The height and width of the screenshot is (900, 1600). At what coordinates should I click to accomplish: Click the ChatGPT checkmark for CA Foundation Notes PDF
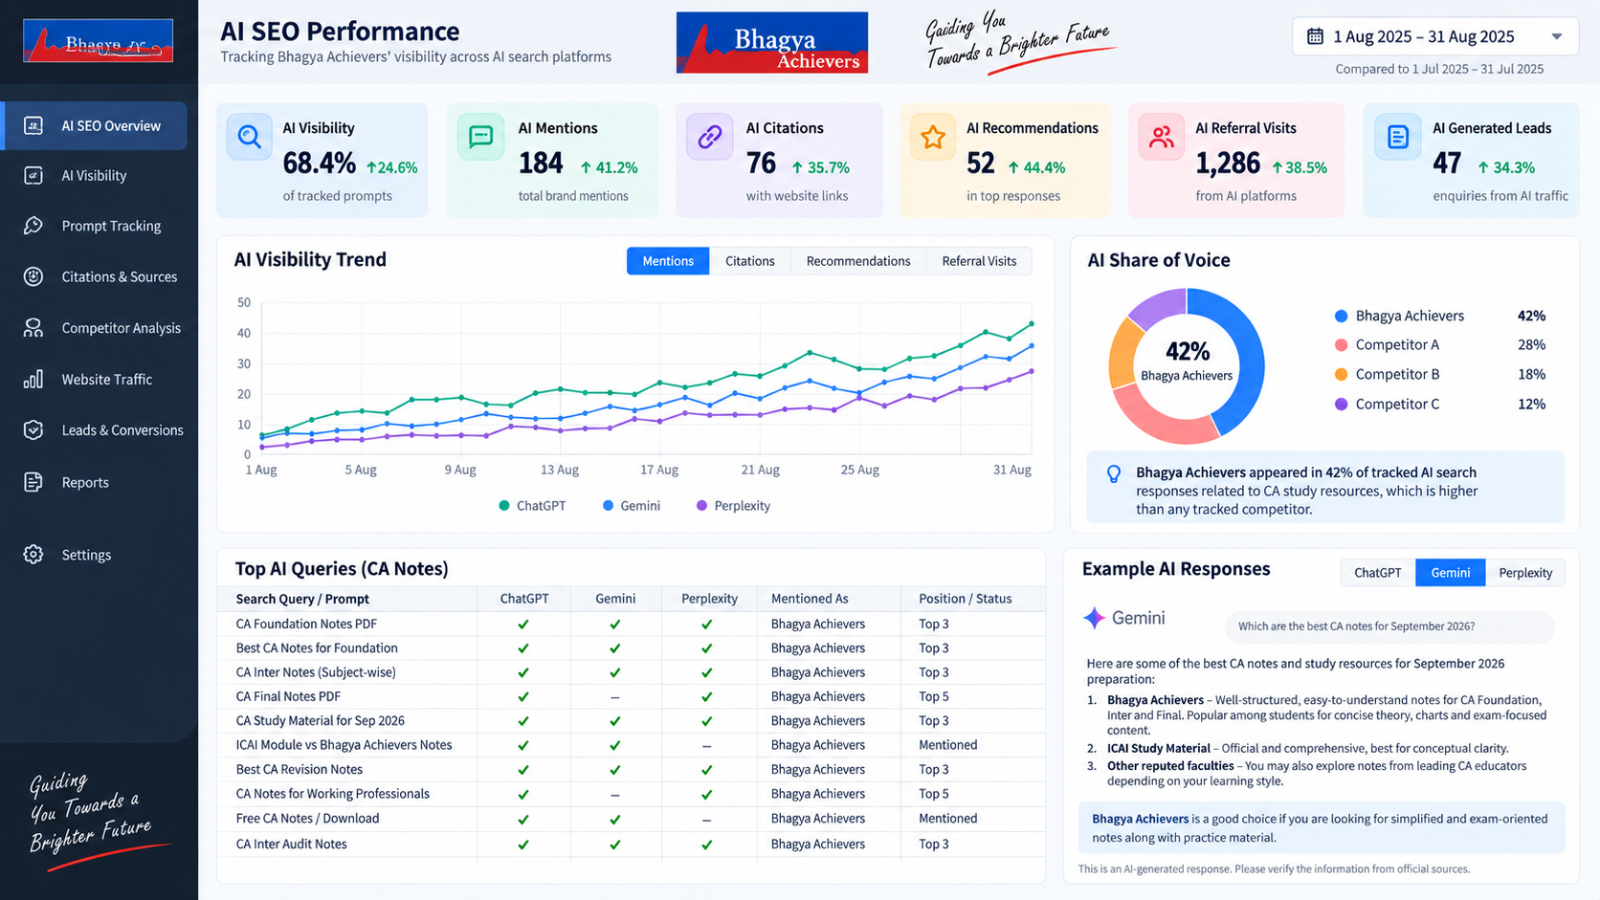pyautogui.click(x=523, y=624)
